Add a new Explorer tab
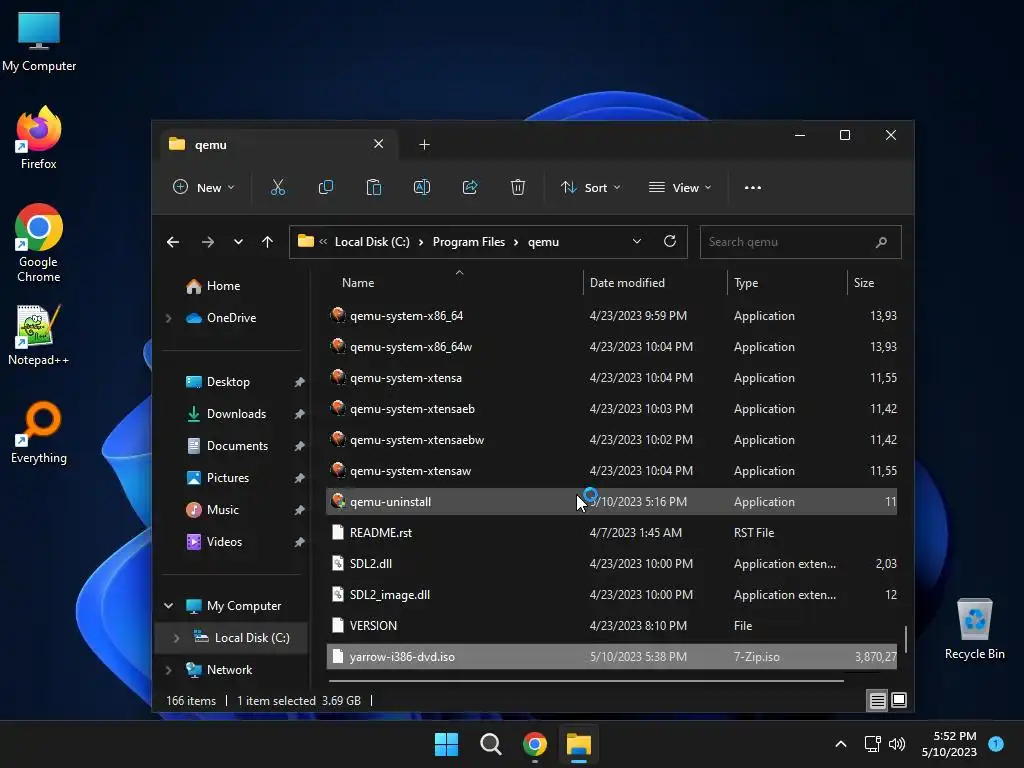 pos(424,144)
